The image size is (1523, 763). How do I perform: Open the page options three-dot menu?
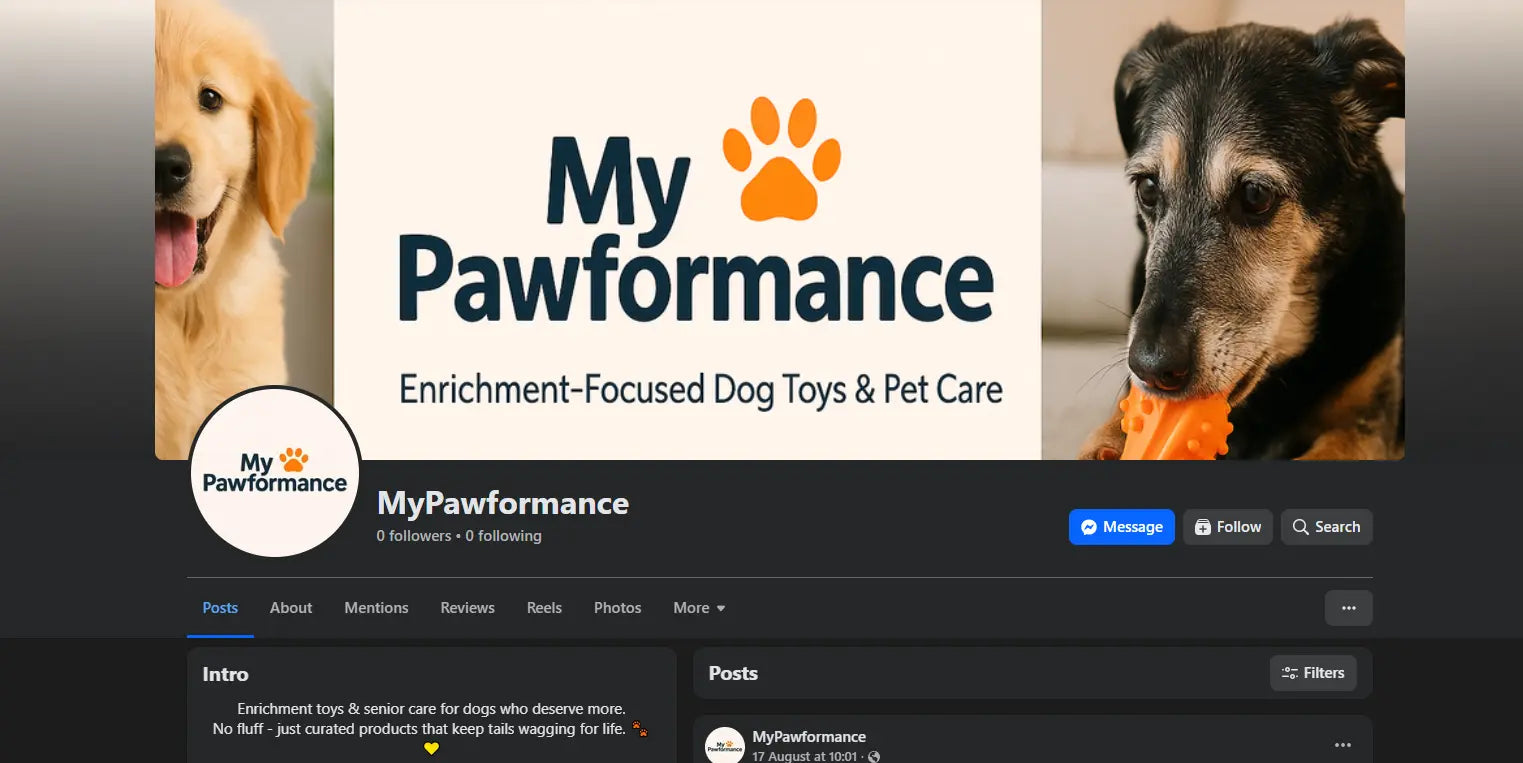[1348, 608]
